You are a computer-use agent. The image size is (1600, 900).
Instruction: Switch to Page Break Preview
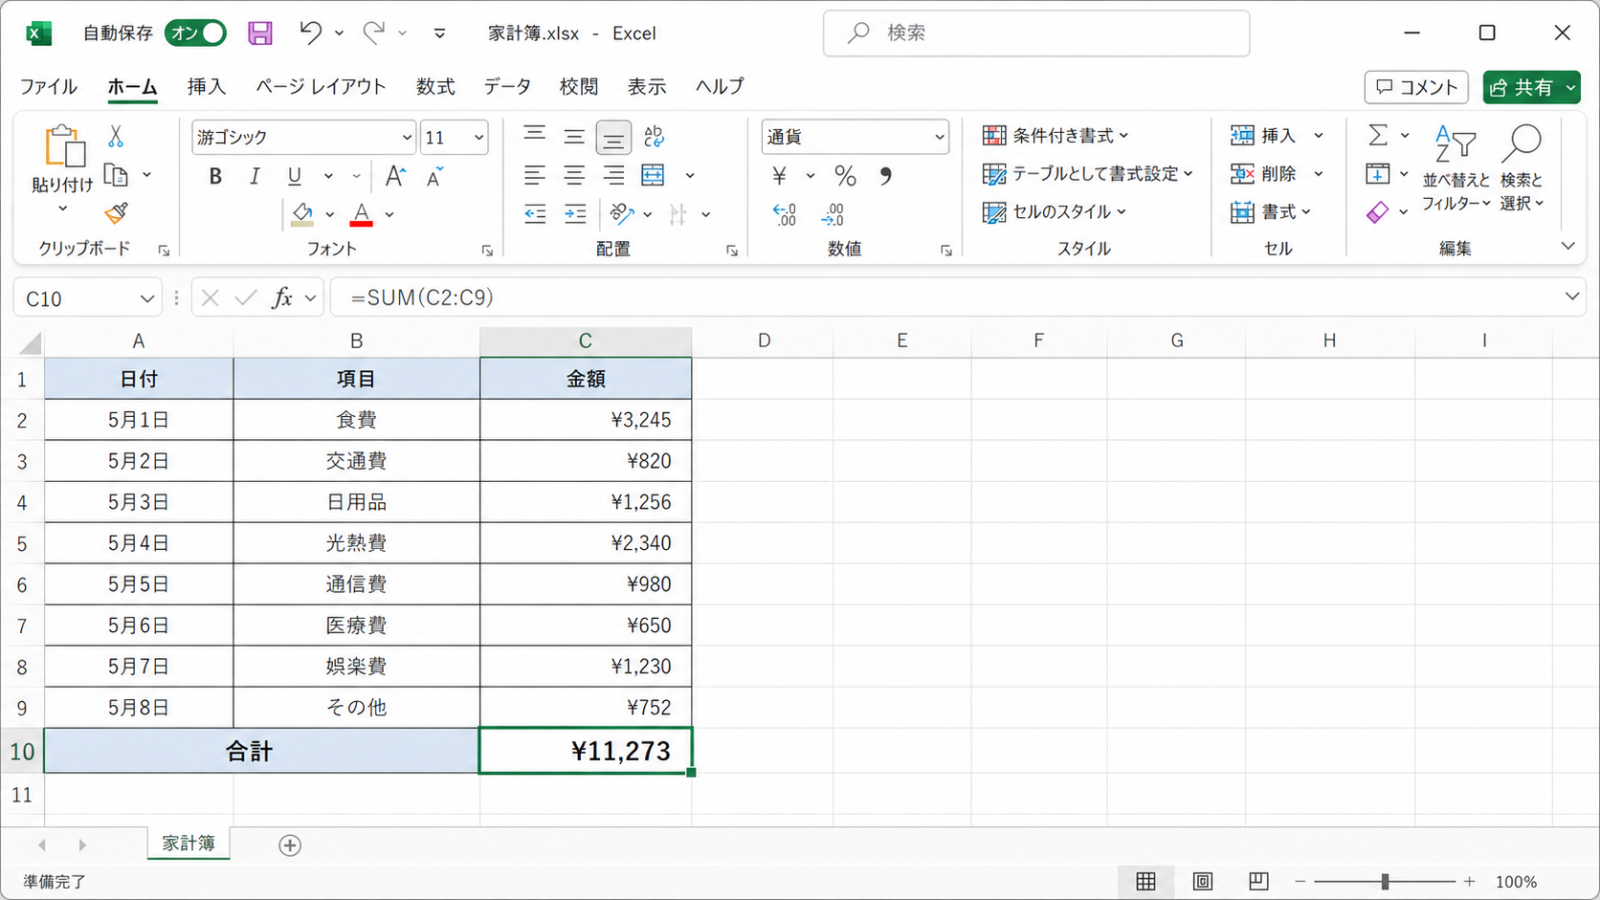[x=1258, y=881]
